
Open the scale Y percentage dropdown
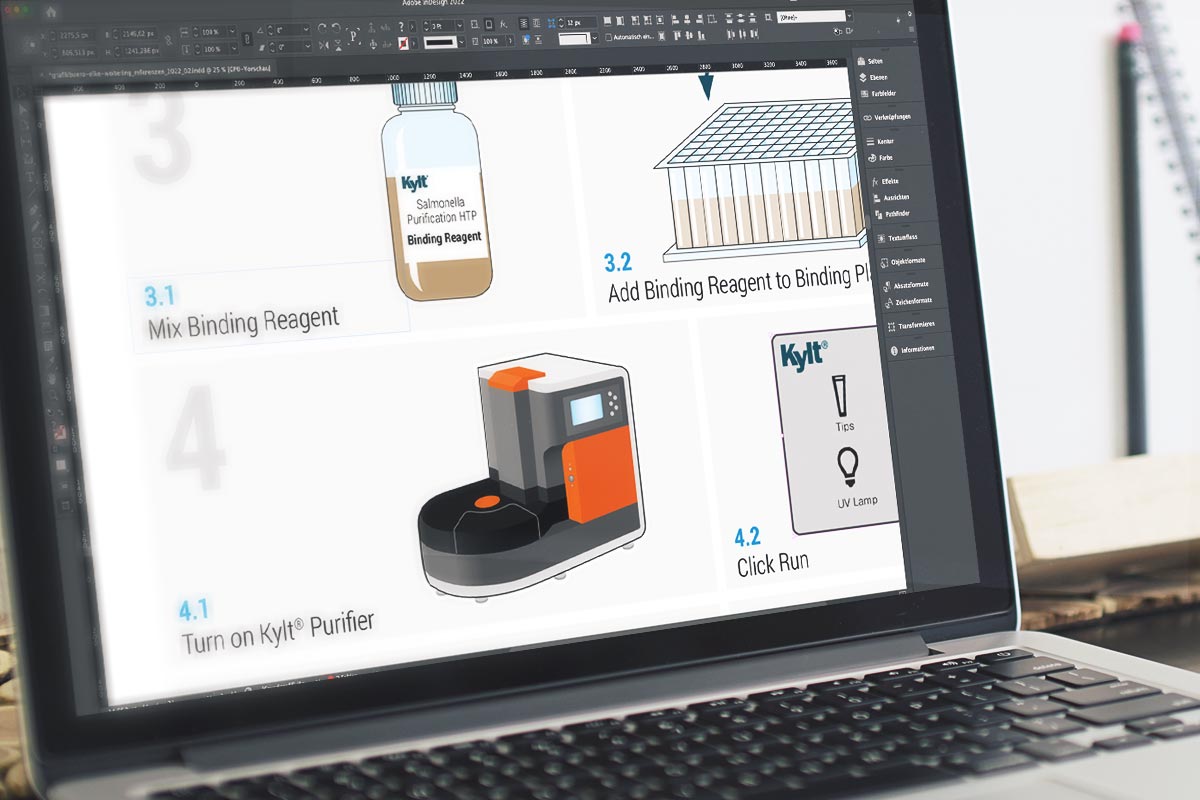click(x=232, y=49)
